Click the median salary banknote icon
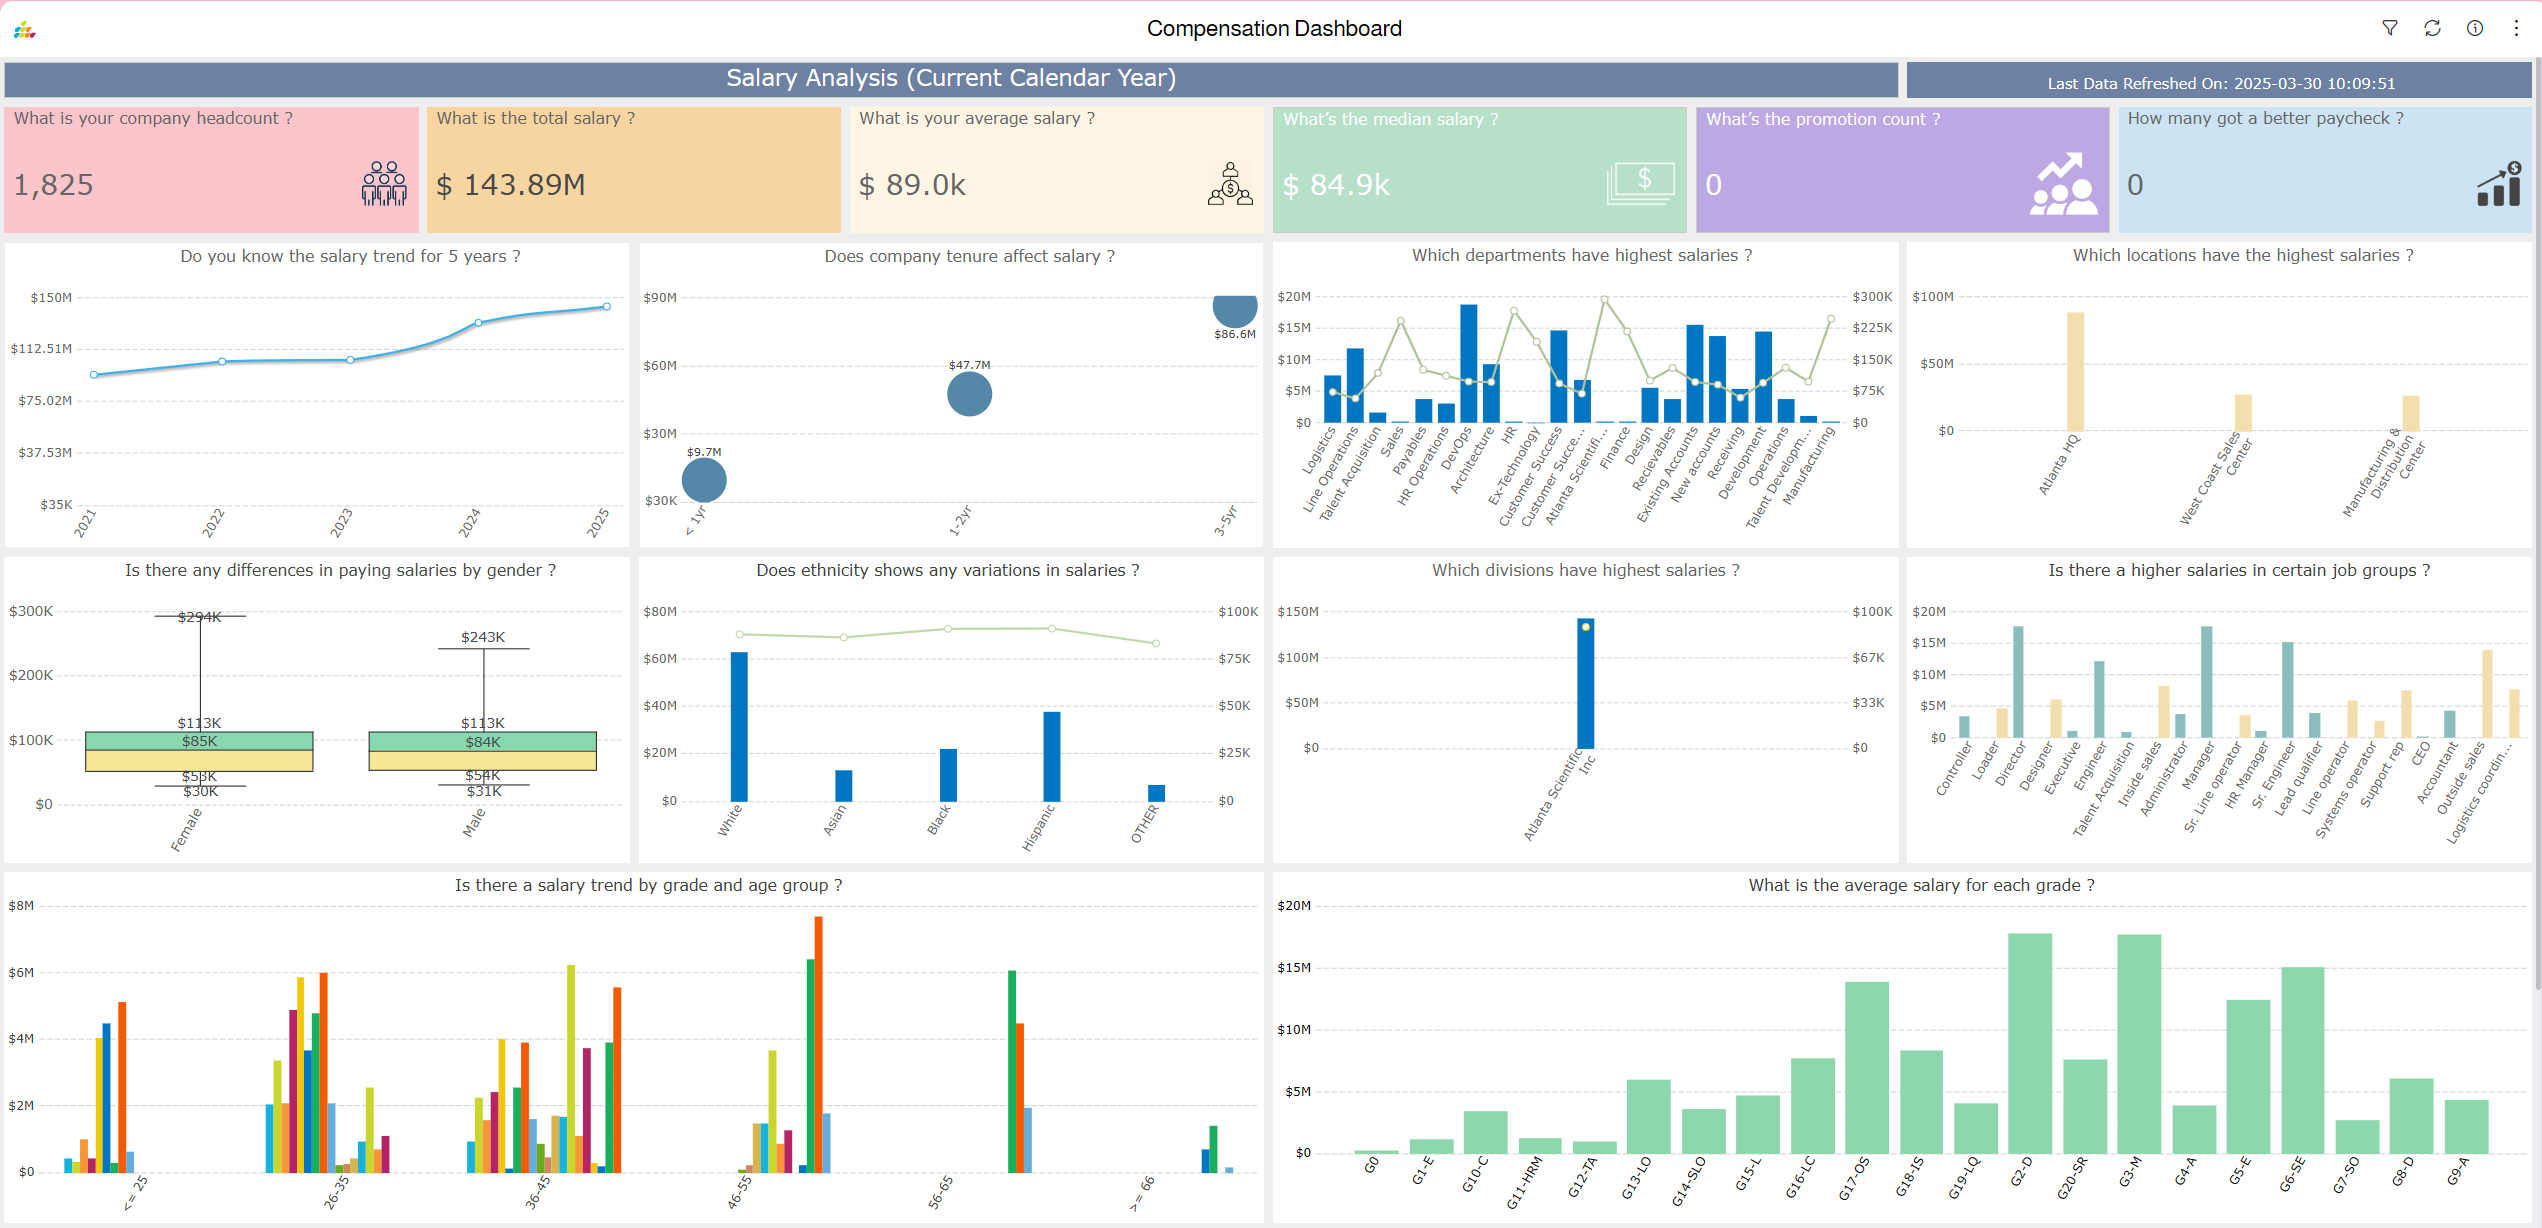 (1640, 184)
